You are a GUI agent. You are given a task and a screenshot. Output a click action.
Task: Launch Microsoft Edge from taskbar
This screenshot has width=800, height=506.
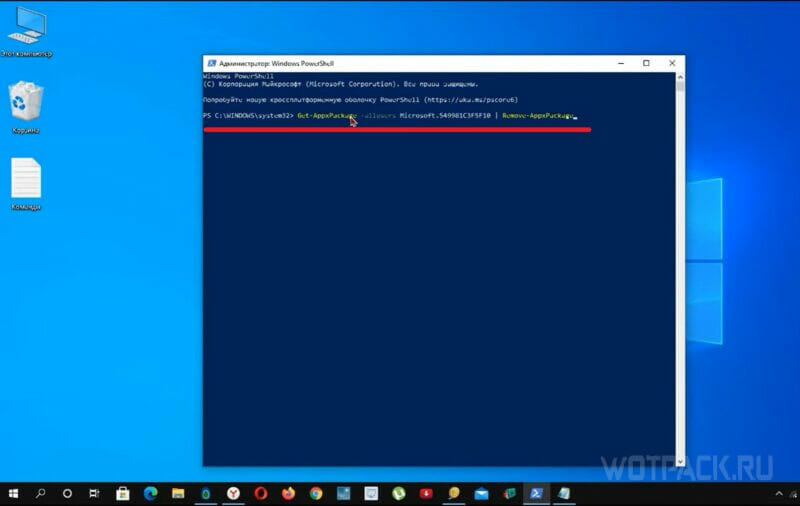click(x=151, y=493)
